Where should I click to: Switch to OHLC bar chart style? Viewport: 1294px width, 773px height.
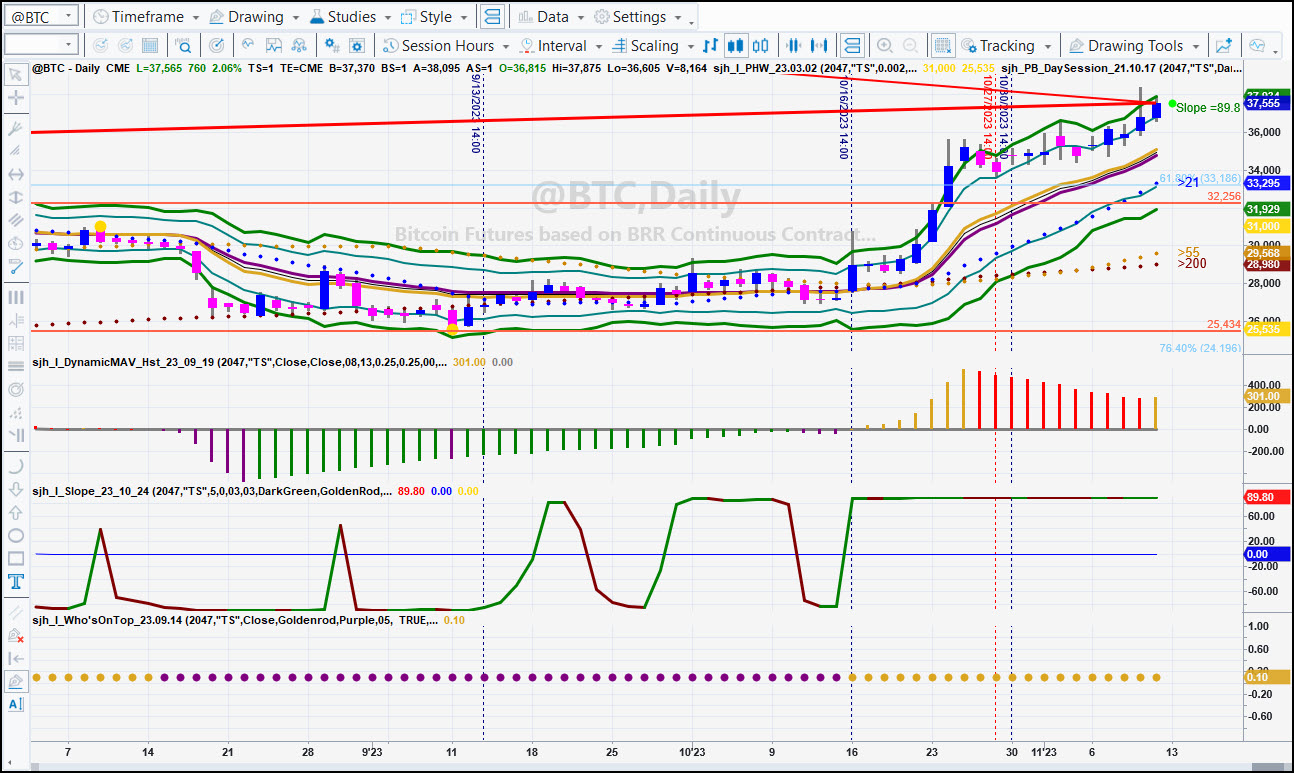pyautogui.click(x=711, y=46)
